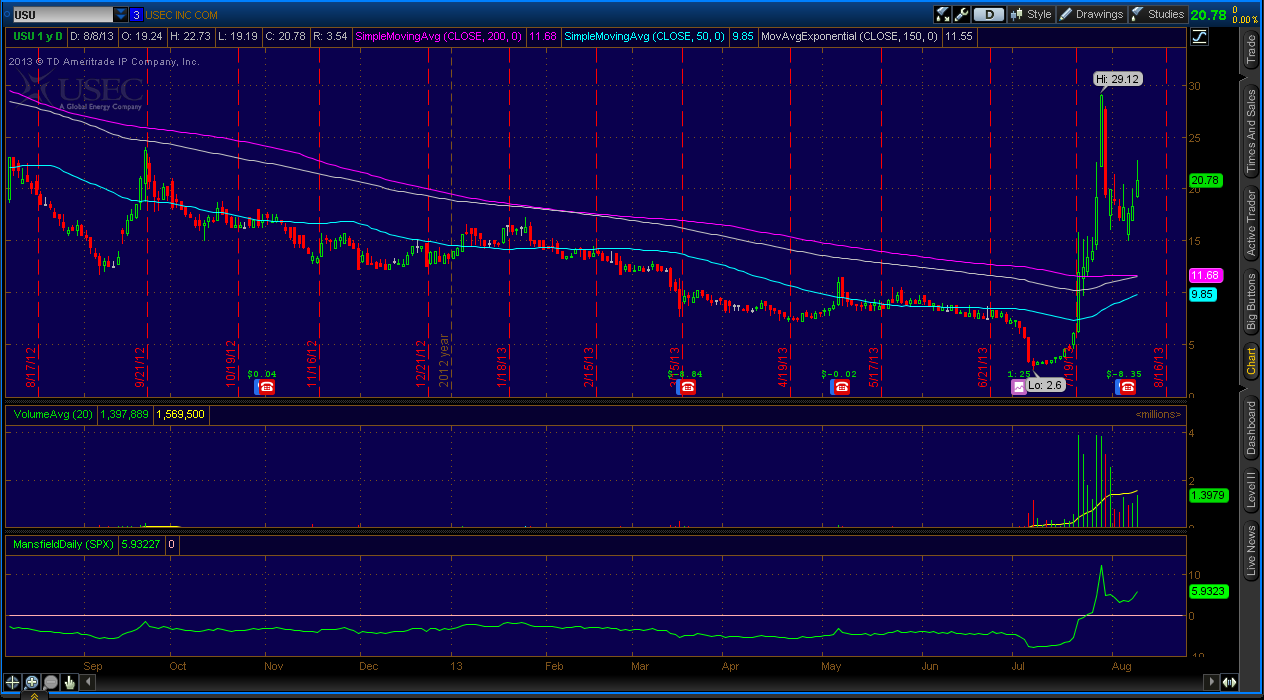
Task: Select the pan hand tool
Action: pos(69,682)
